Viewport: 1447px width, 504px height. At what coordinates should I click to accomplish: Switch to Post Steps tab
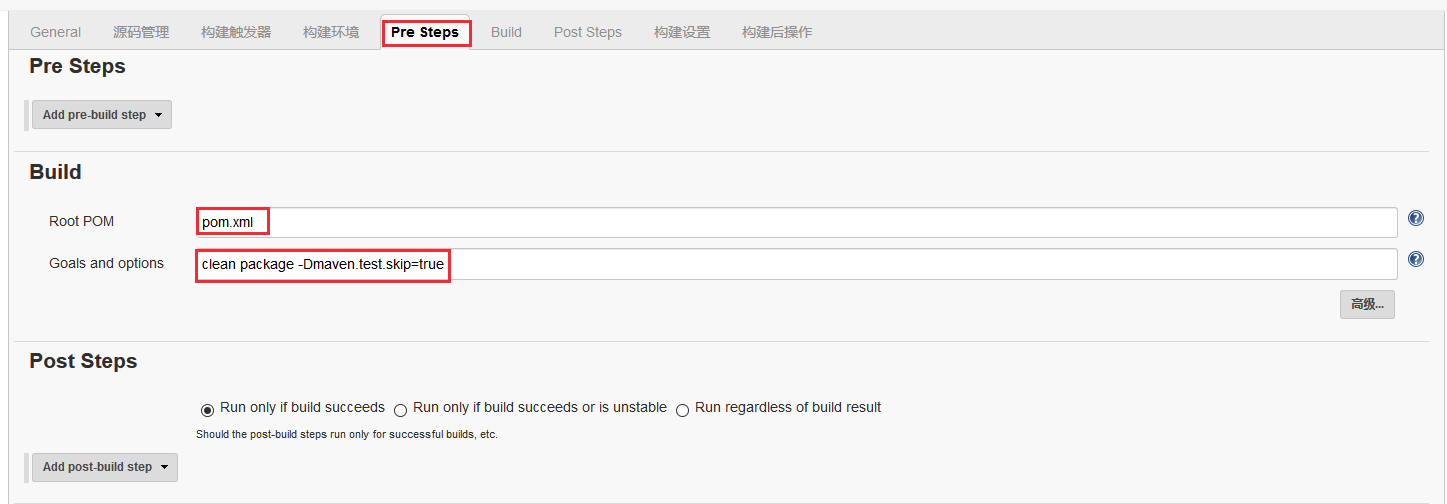click(588, 32)
